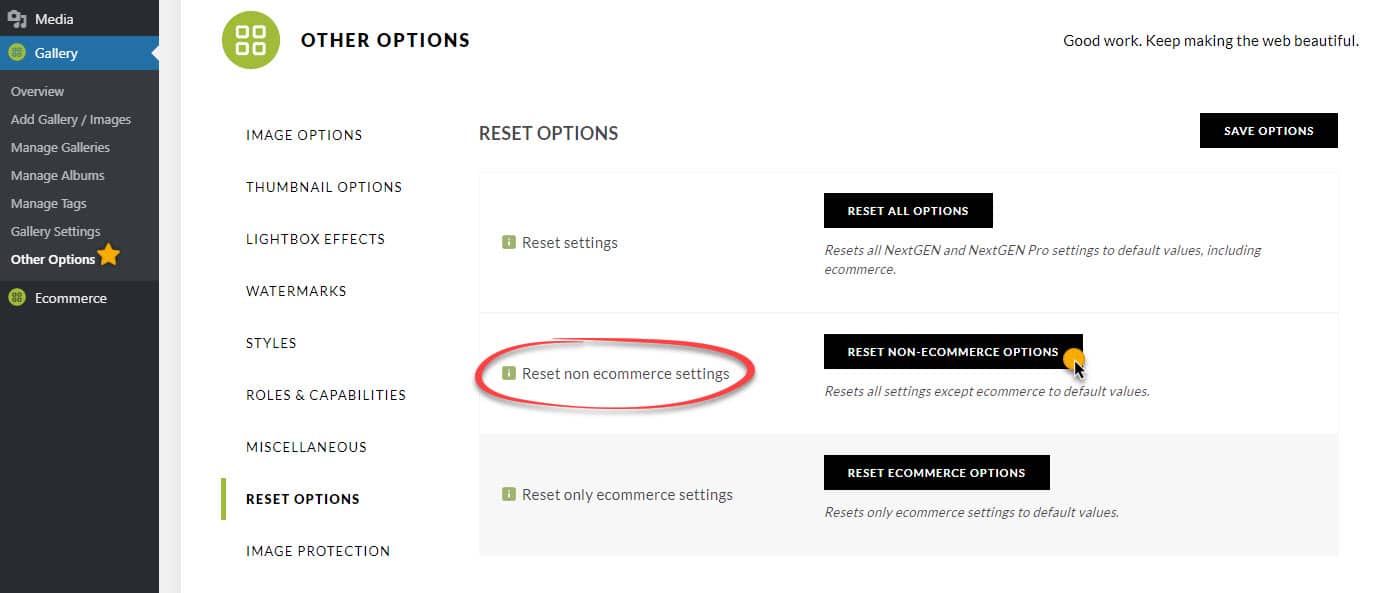
Task: Open the Image Options tab
Action: 304,135
